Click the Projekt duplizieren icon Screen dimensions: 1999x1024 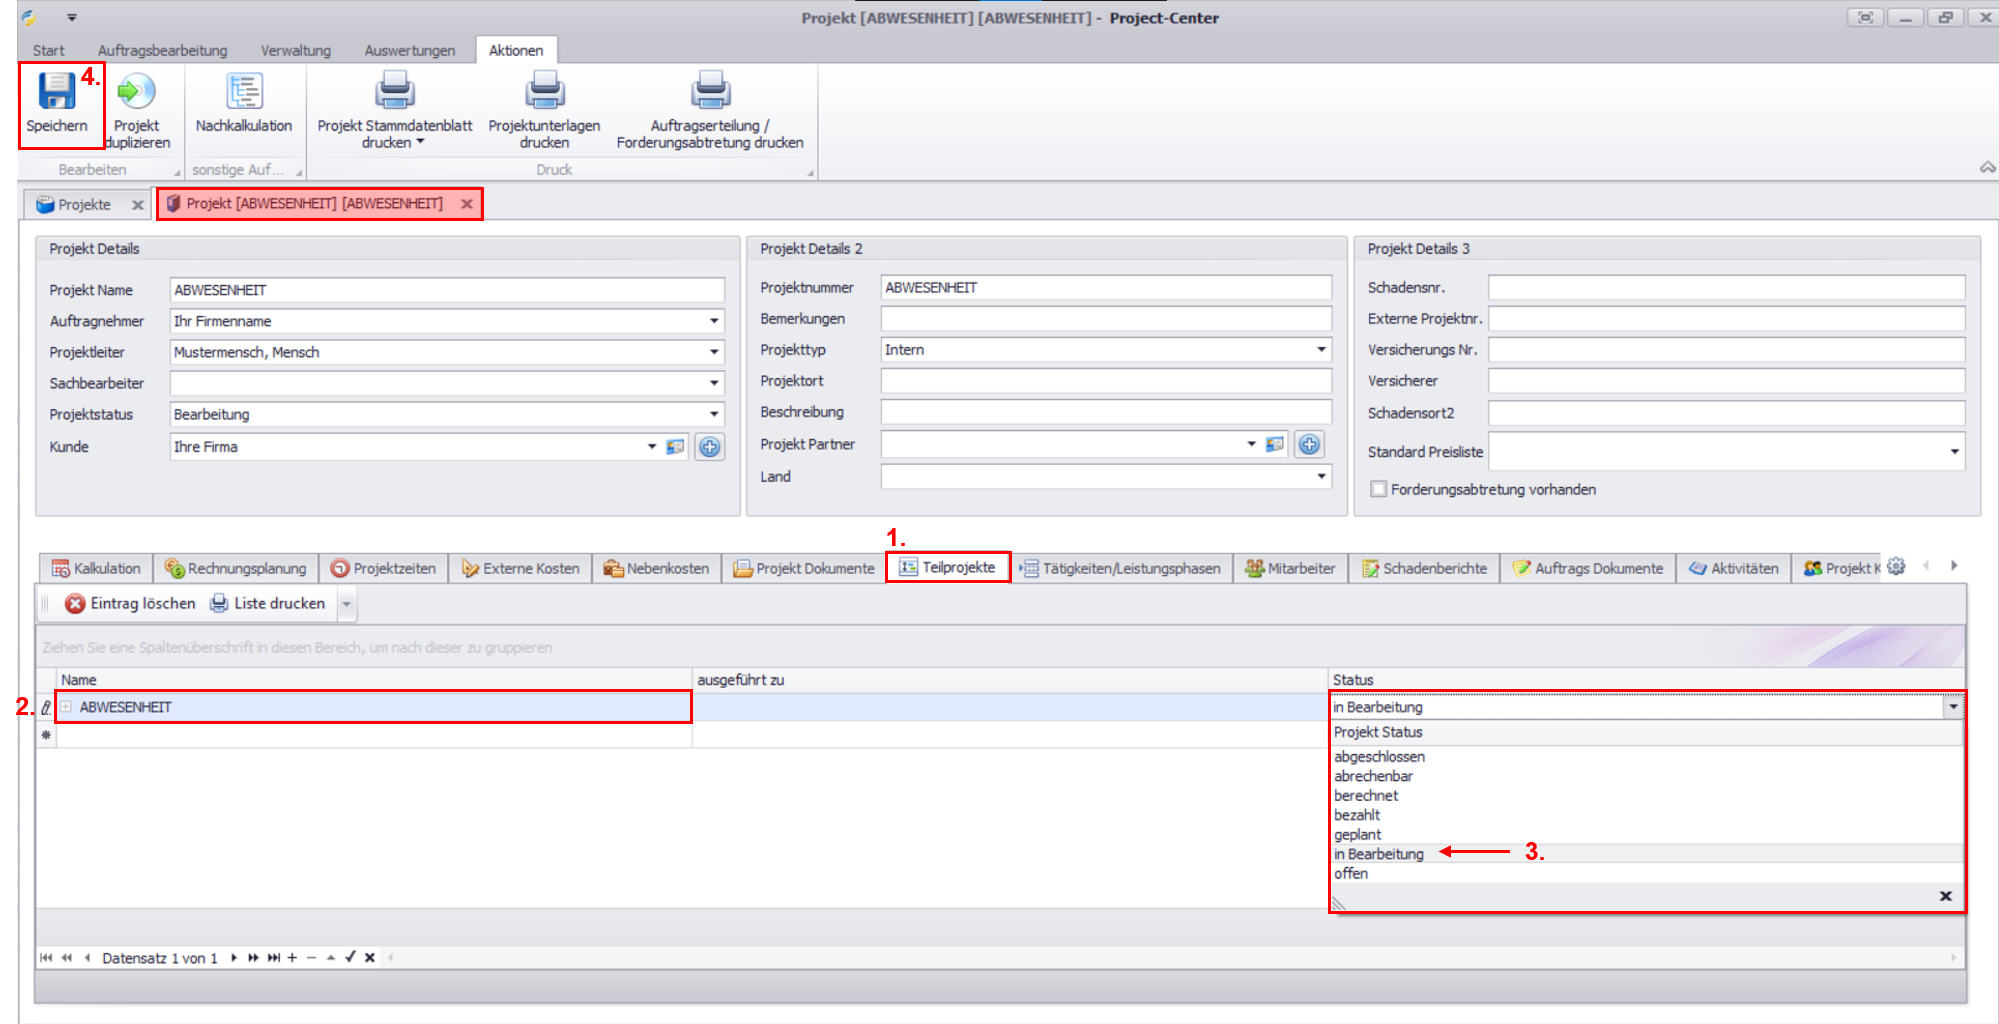click(x=136, y=92)
